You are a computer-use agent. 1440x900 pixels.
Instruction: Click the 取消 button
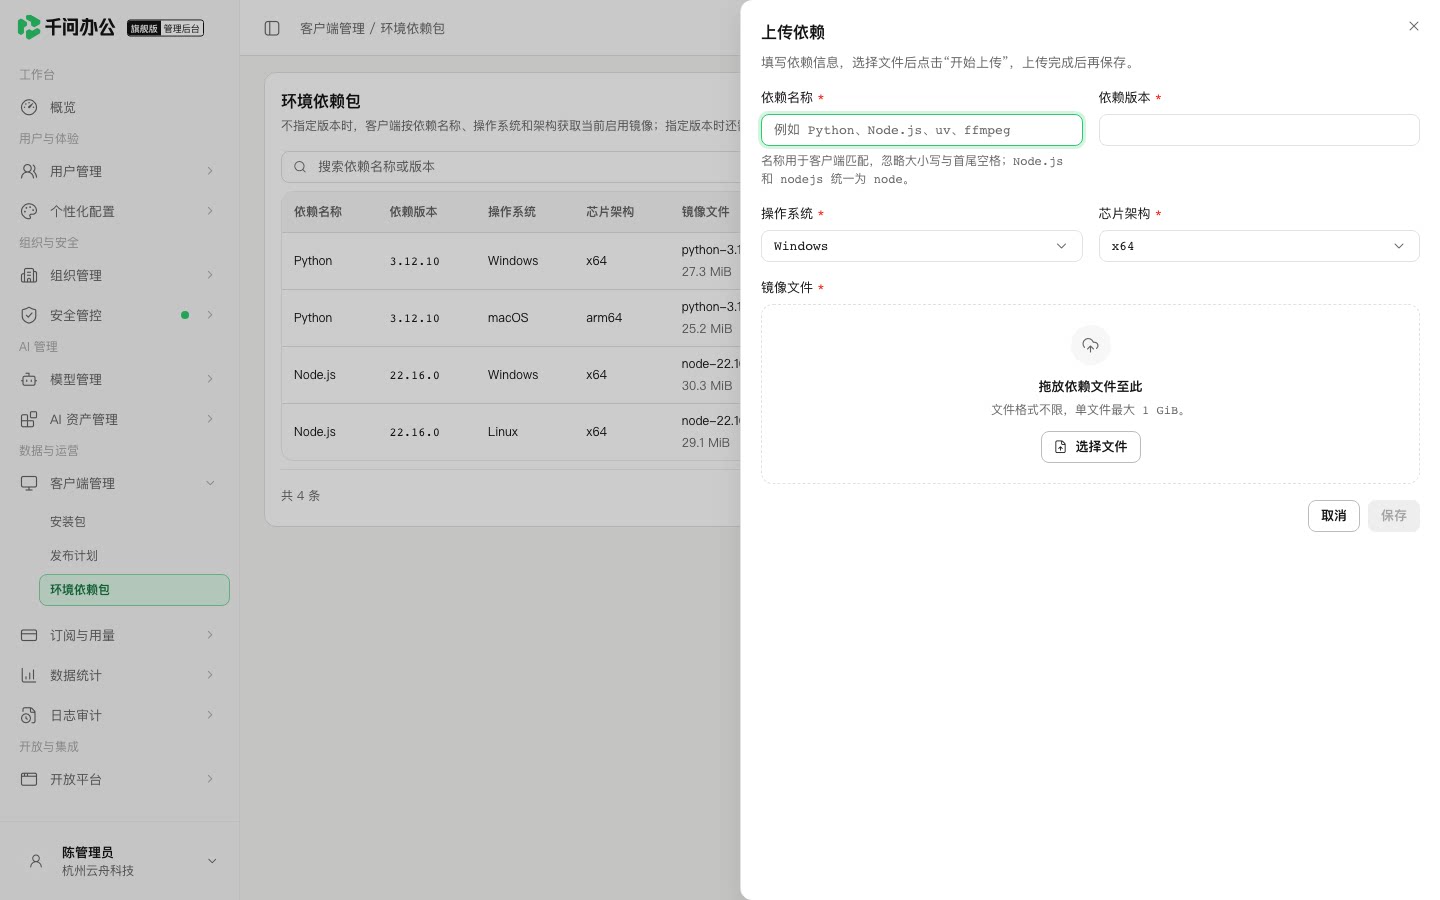click(1333, 516)
